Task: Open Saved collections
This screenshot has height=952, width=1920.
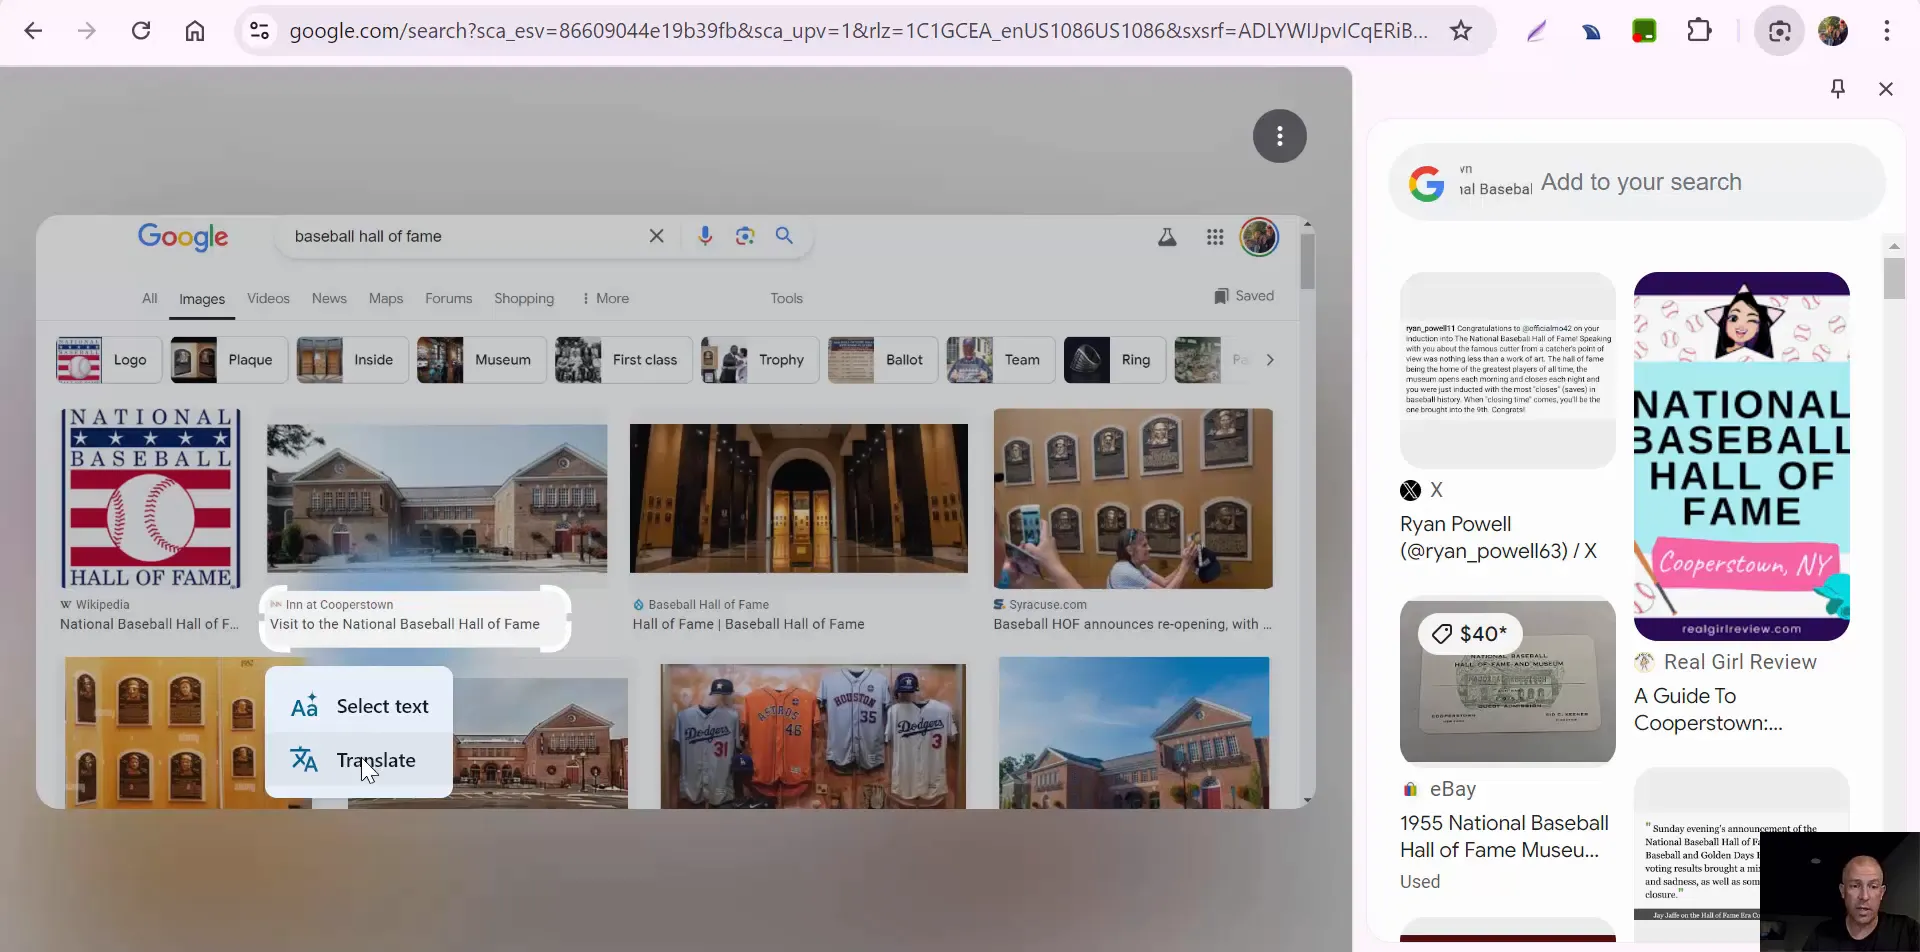Action: point(1244,296)
